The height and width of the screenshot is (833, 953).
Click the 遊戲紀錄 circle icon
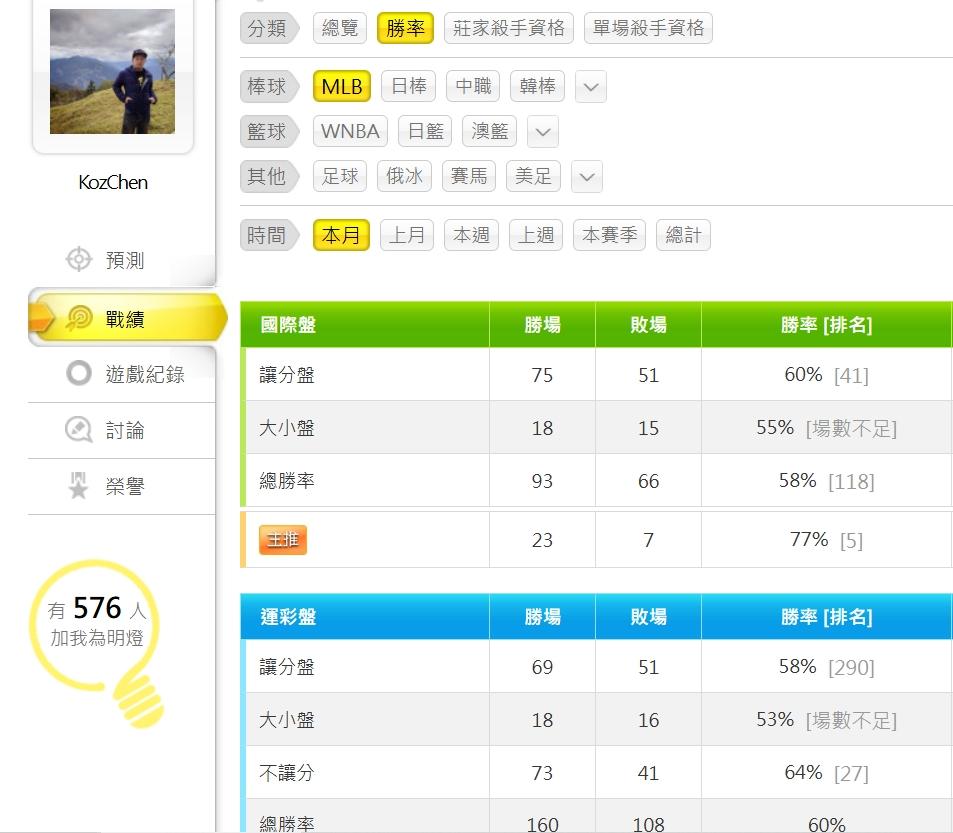pyautogui.click(x=79, y=373)
